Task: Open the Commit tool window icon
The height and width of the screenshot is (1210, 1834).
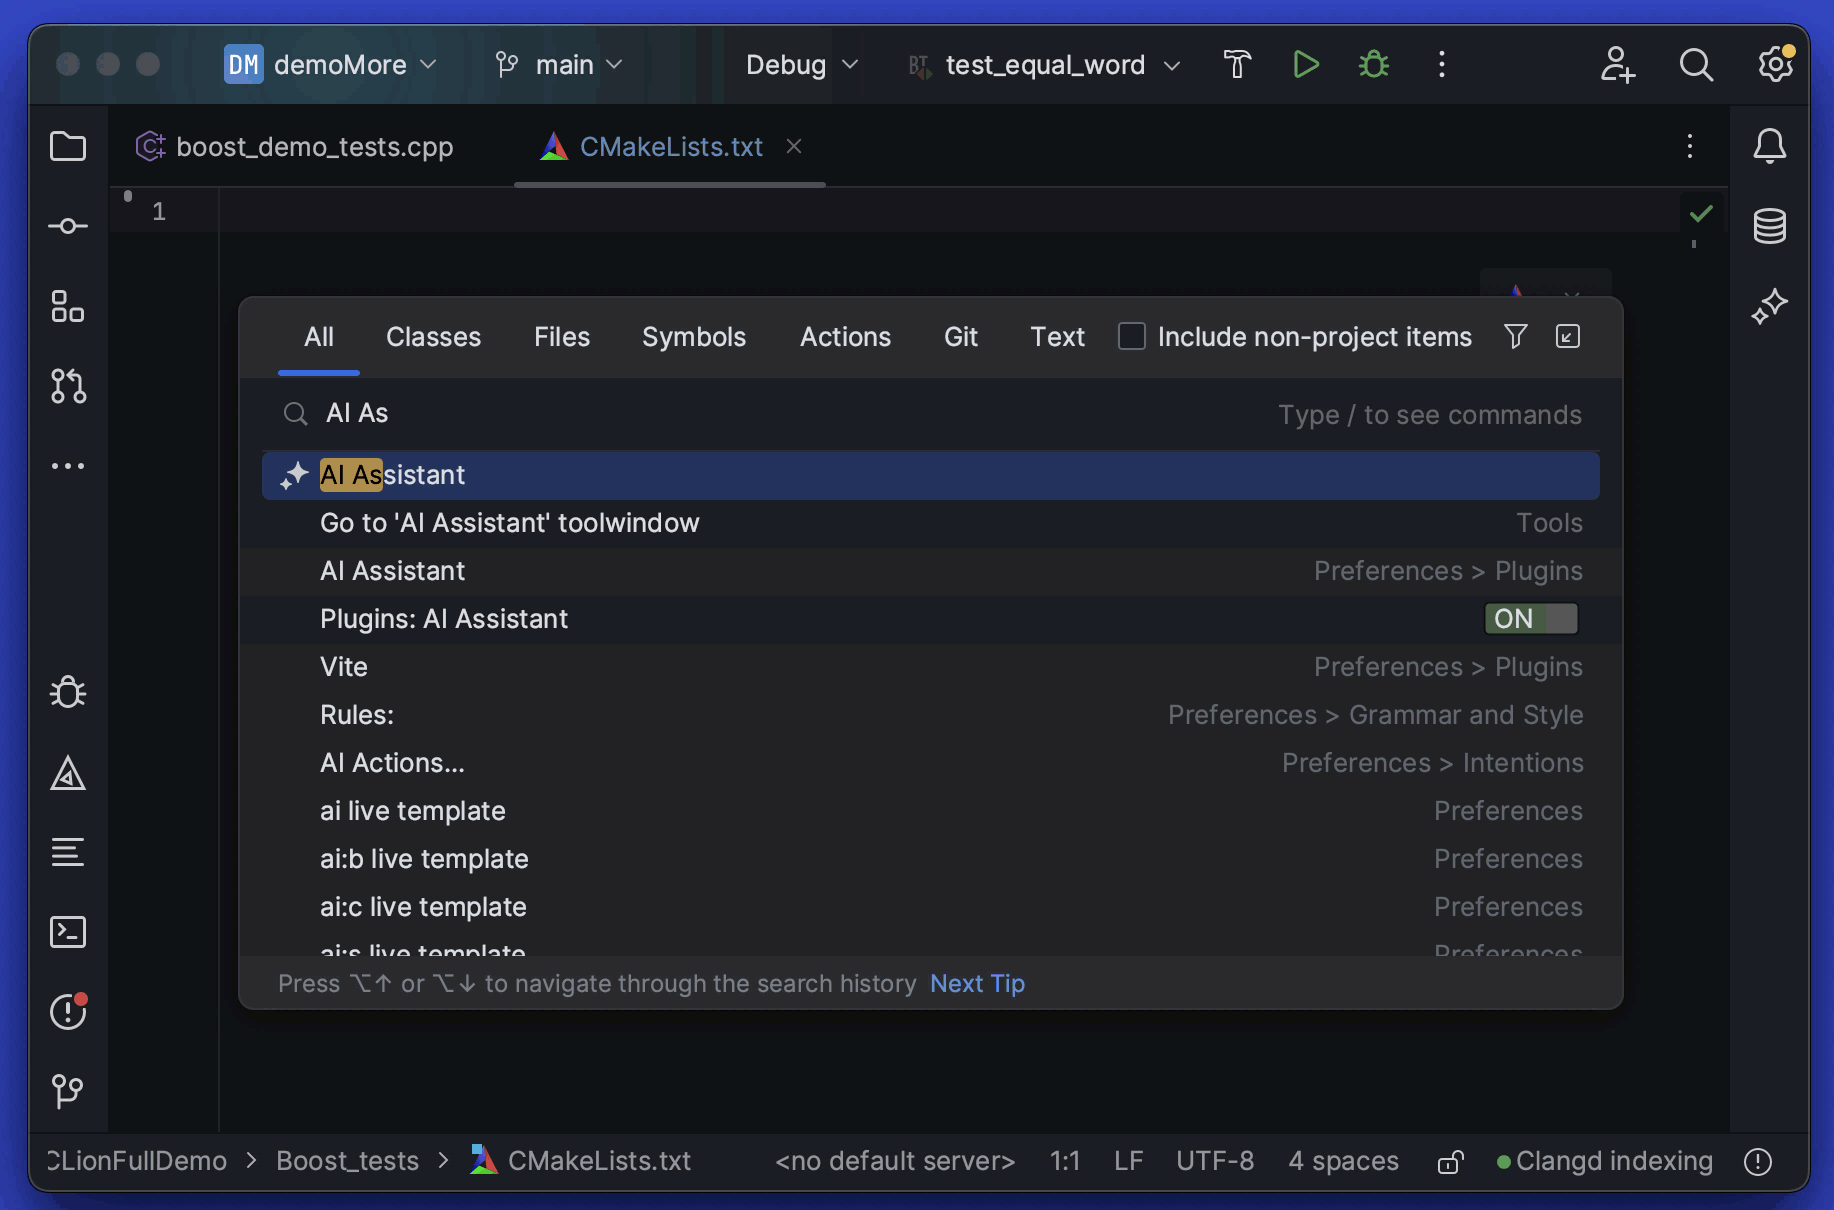Action: pos(68,227)
